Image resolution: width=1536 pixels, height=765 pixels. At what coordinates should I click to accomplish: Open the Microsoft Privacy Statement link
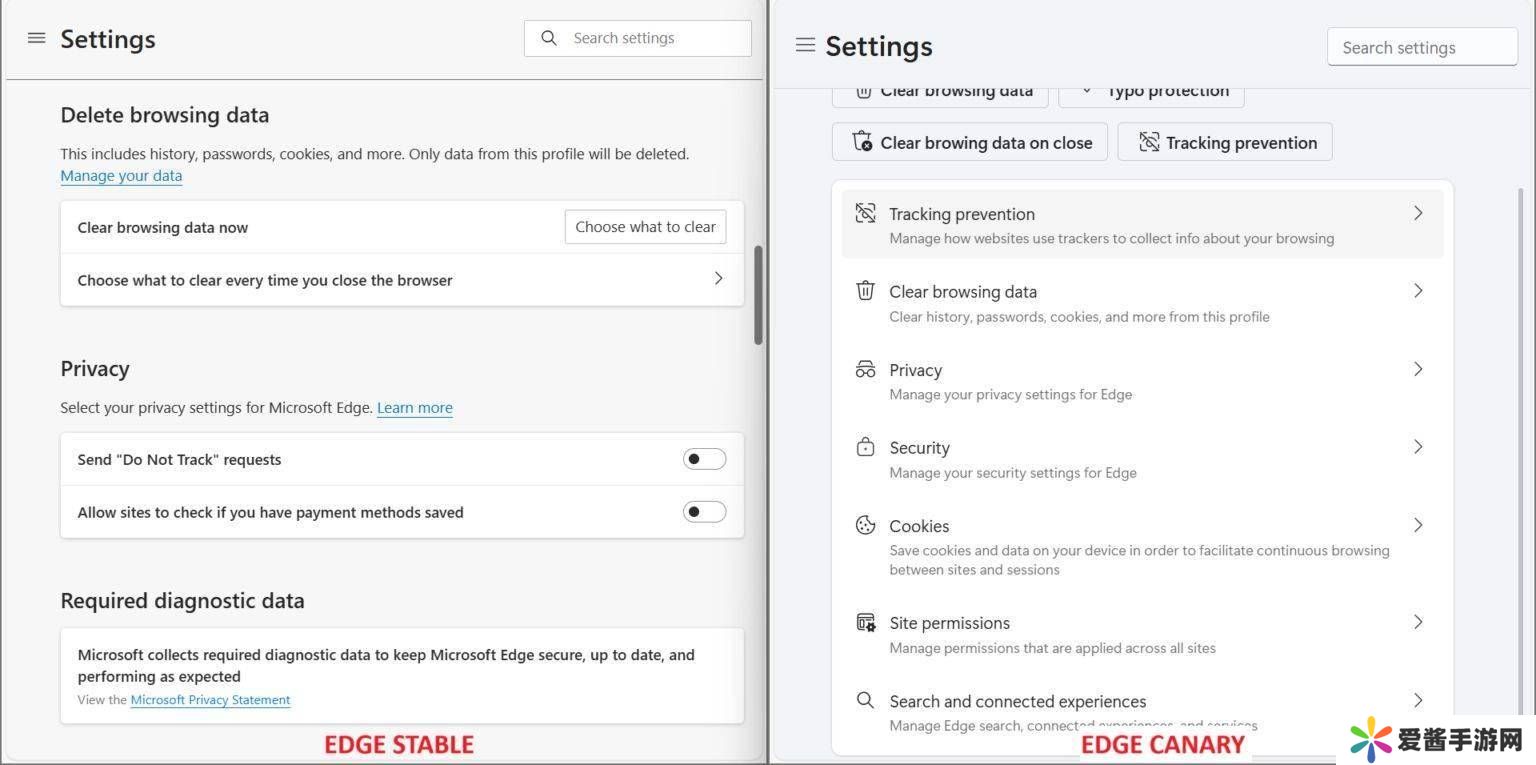(210, 700)
